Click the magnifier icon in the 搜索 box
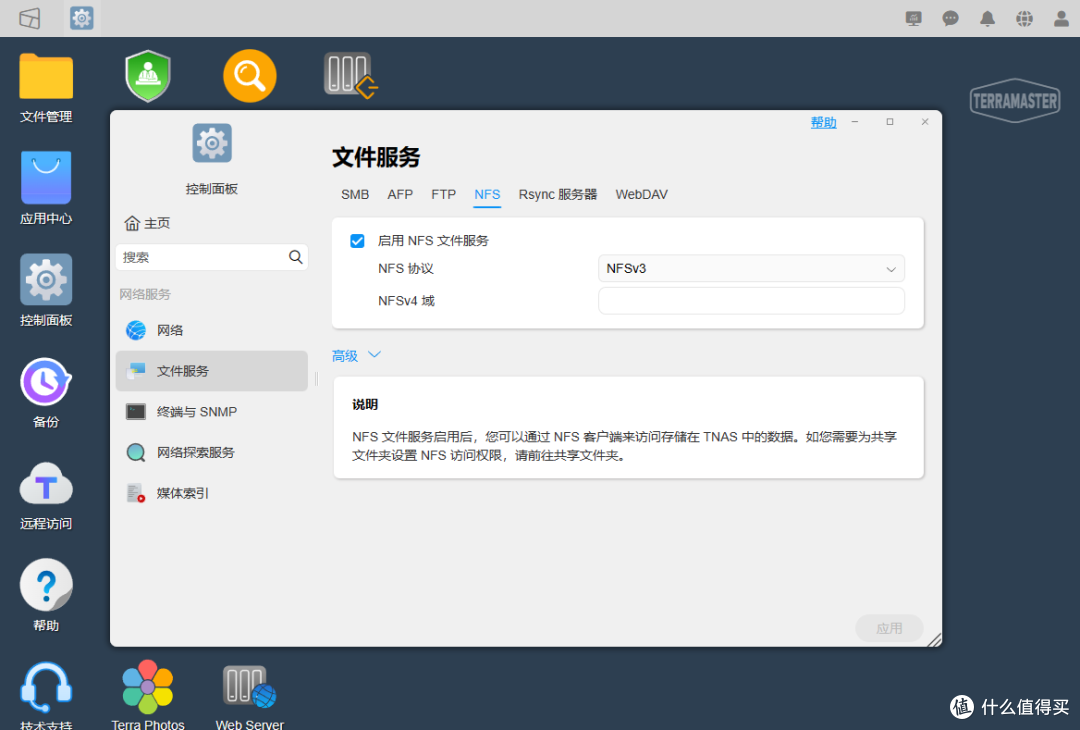Image resolution: width=1080 pixels, height=730 pixels. click(295, 257)
